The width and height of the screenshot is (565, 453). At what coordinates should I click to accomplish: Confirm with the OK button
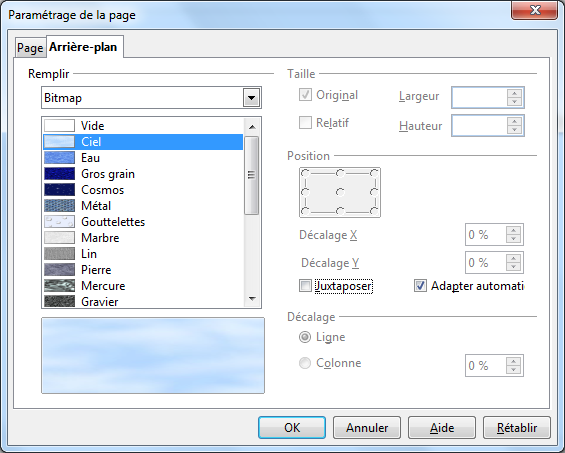tap(292, 428)
